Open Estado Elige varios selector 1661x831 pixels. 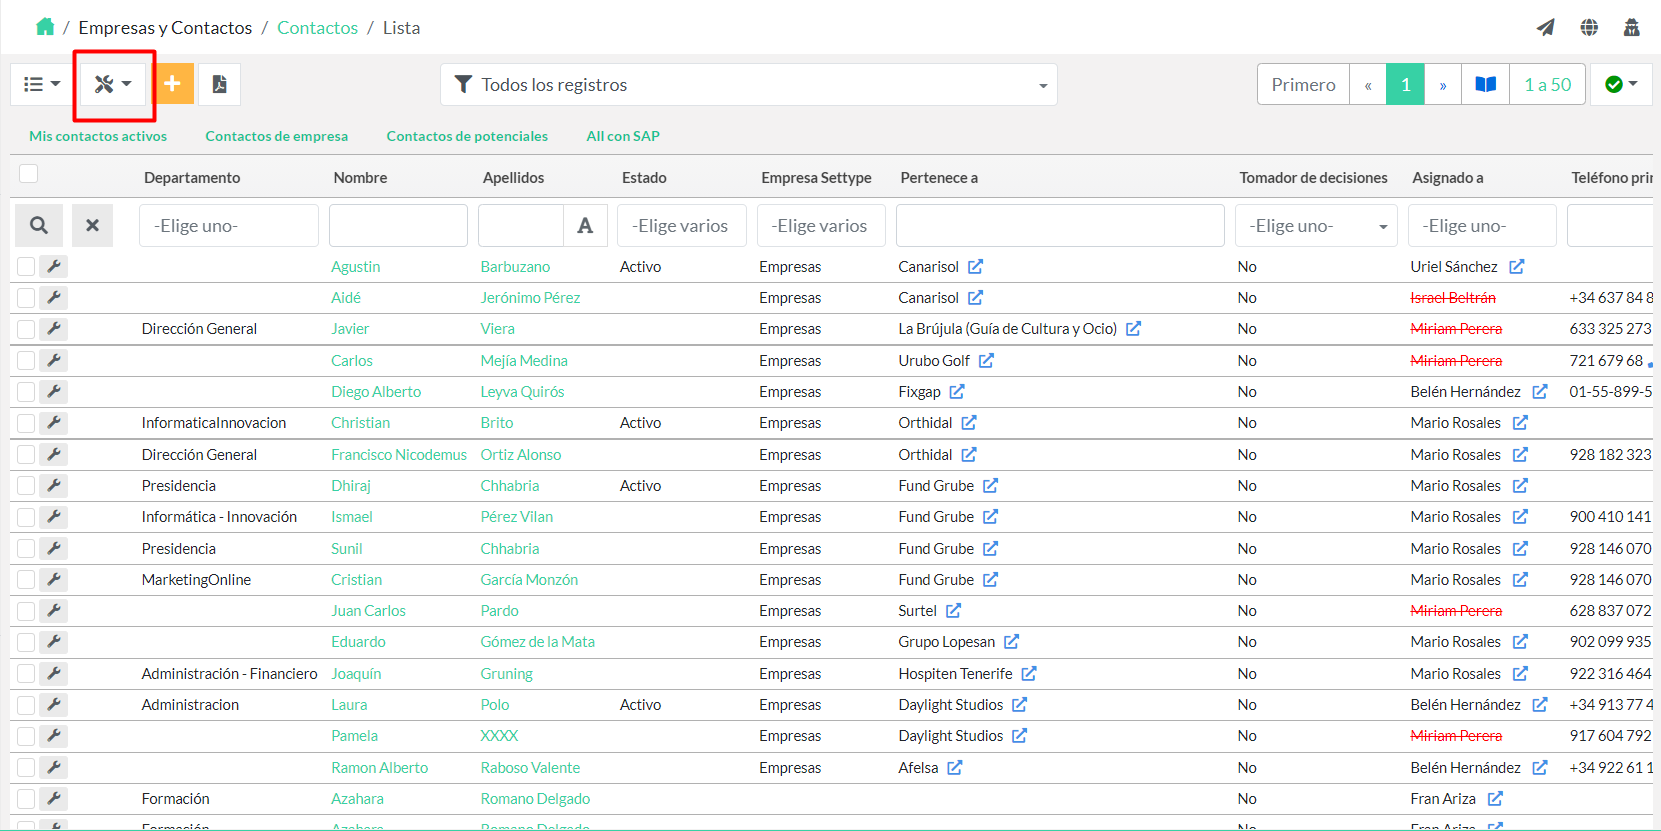click(x=682, y=225)
